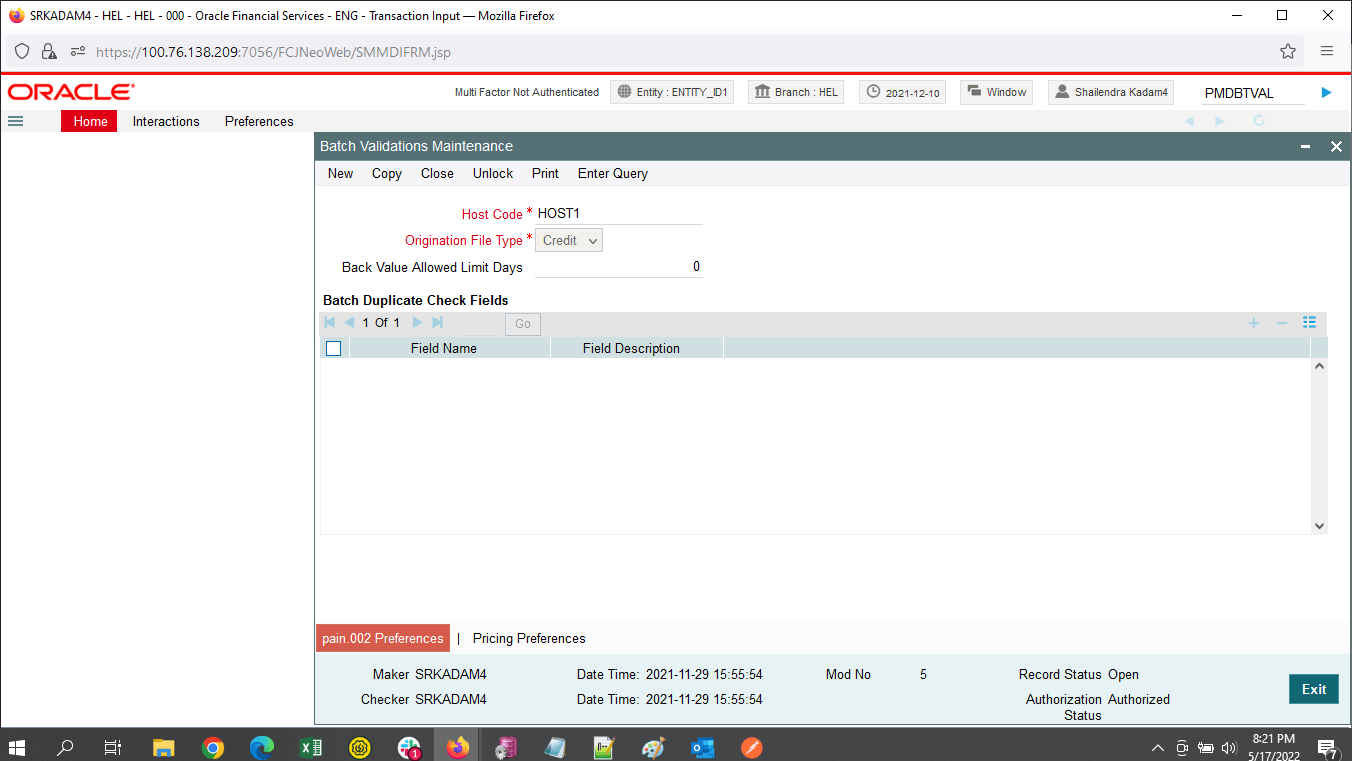Open Outlook from taskbar
Image resolution: width=1352 pixels, height=761 pixels.
tap(703, 747)
